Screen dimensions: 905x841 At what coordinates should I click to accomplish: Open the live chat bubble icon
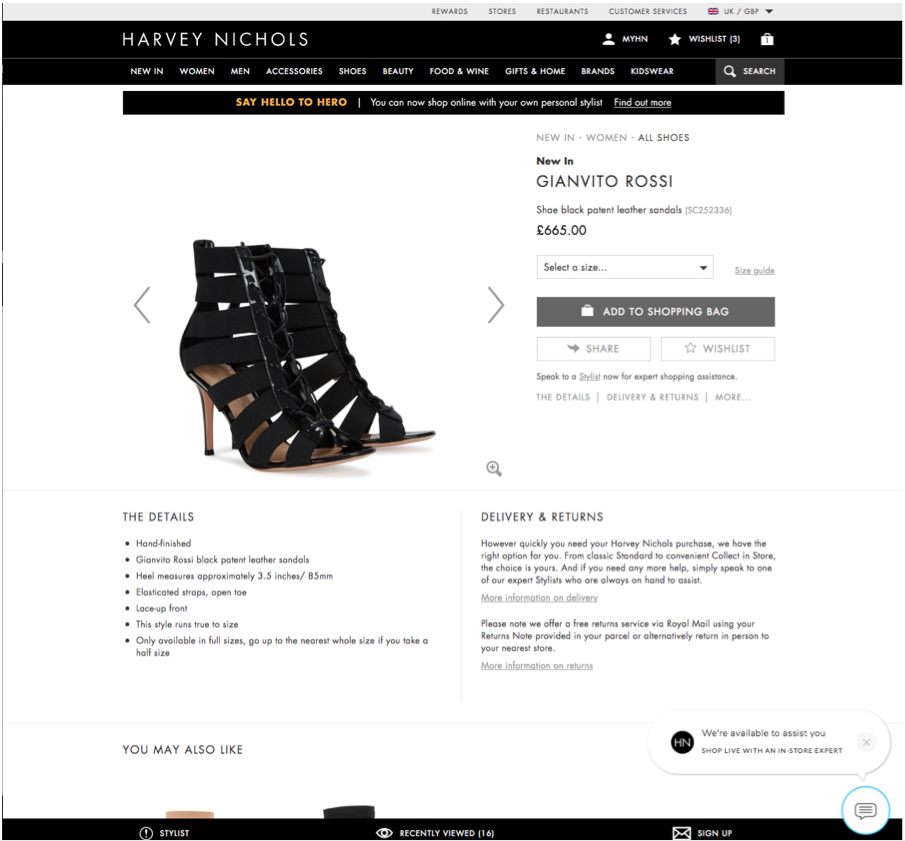tap(865, 810)
